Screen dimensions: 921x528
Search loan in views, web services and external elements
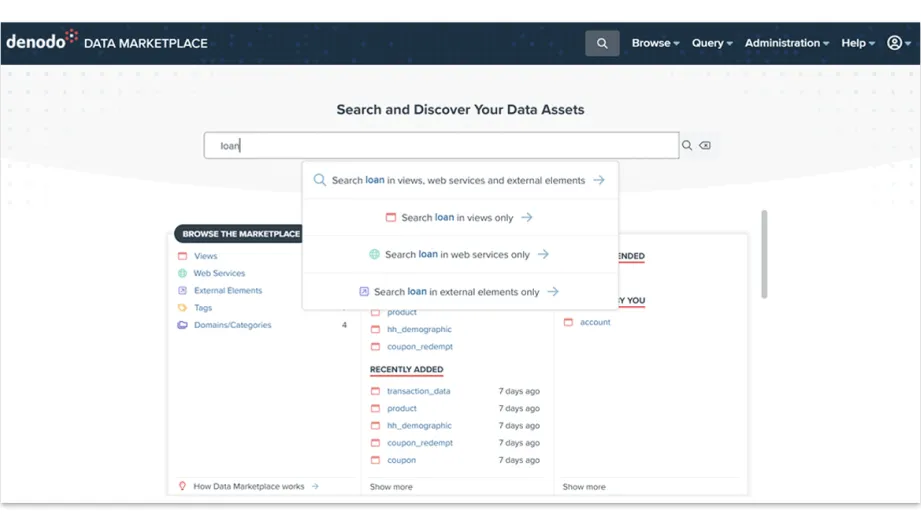pyautogui.click(x=460, y=180)
